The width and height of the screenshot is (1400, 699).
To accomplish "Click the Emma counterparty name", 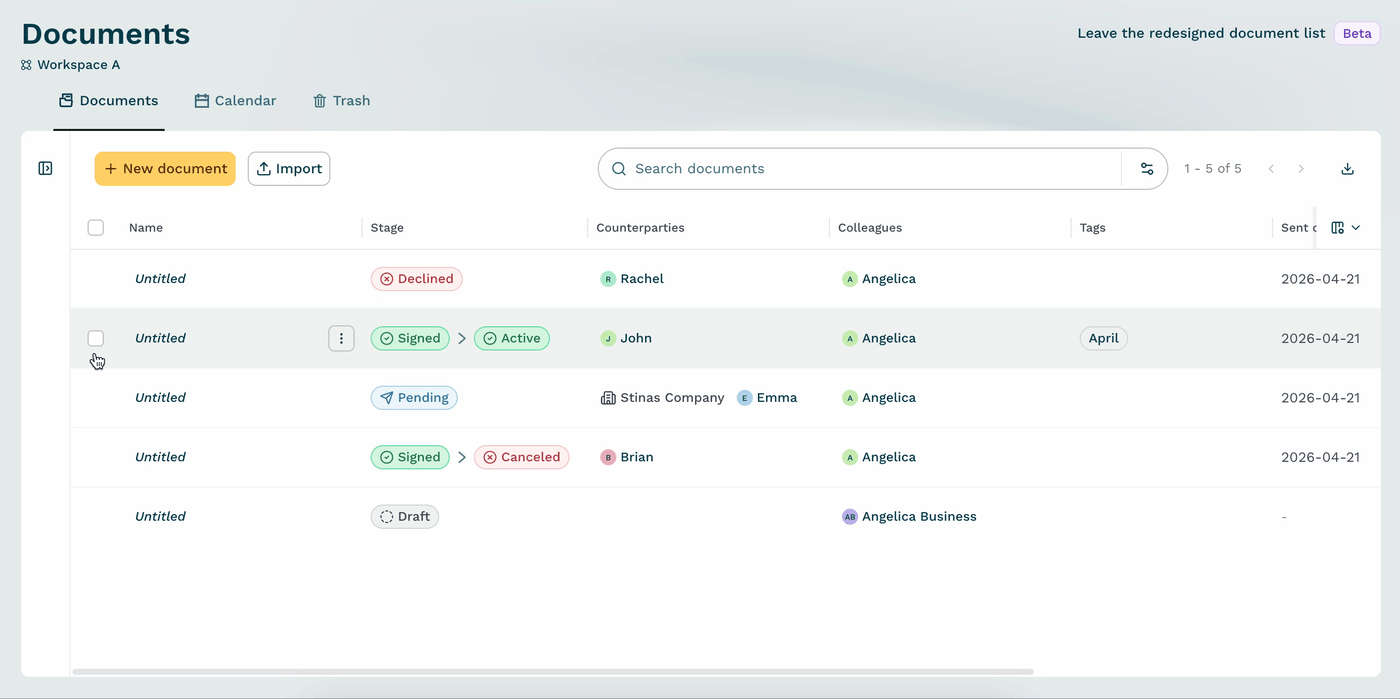I will (x=777, y=397).
